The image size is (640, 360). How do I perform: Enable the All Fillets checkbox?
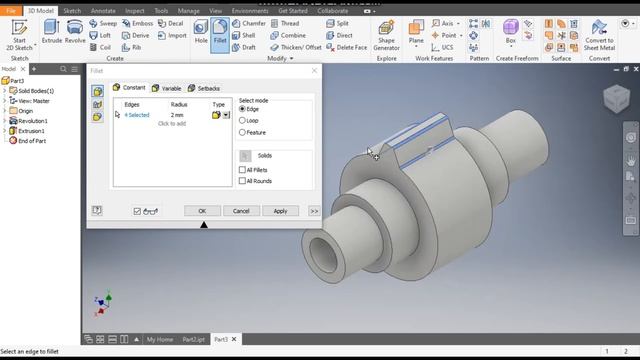[242, 169]
